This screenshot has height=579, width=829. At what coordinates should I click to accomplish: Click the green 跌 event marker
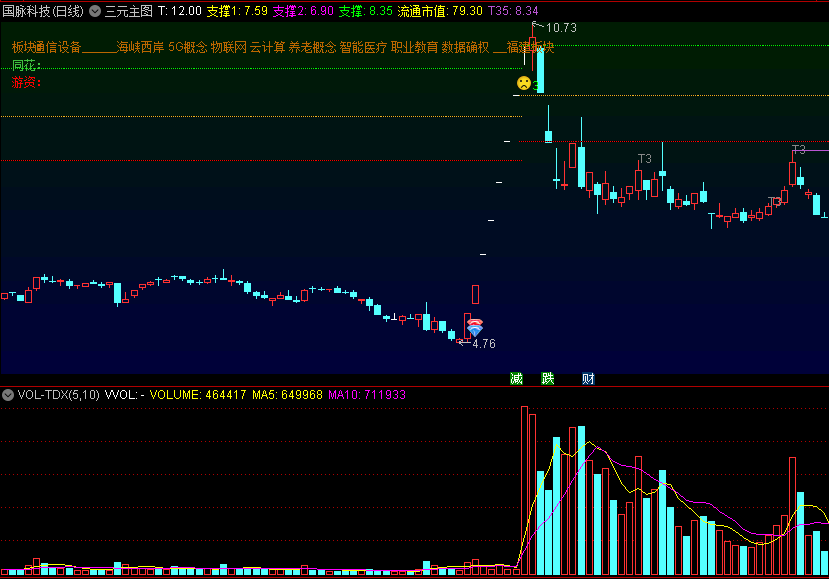tap(547, 379)
